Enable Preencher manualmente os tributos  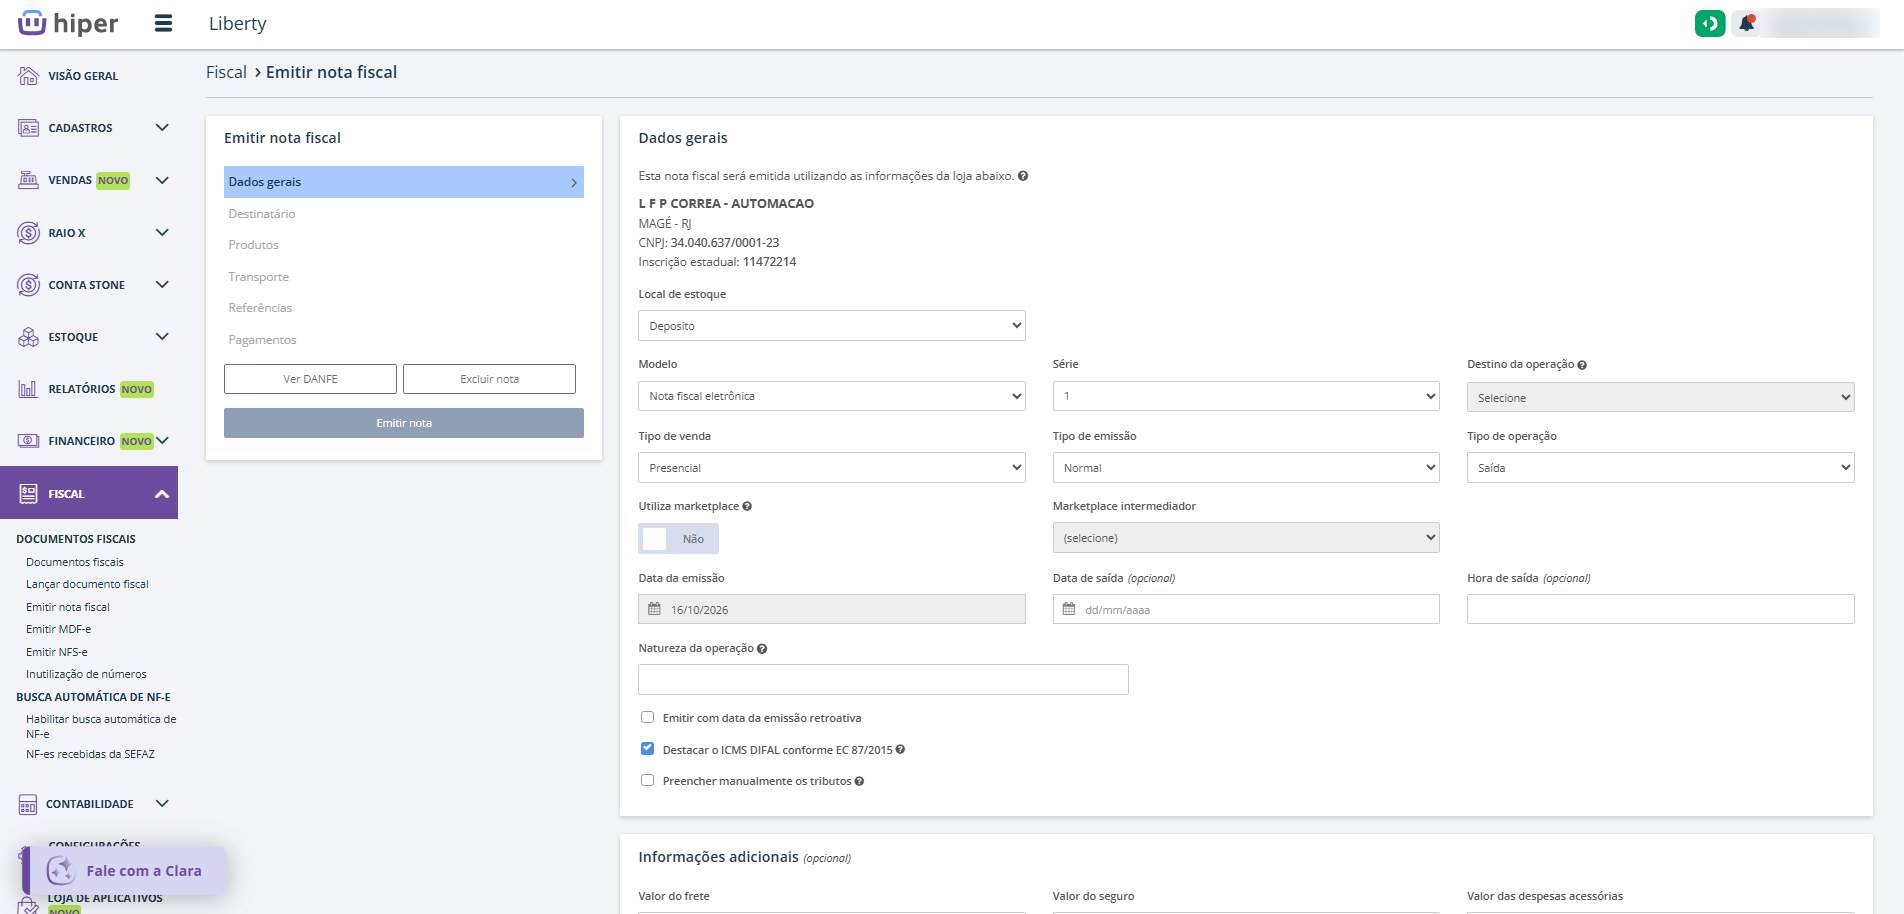click(647, 780)
